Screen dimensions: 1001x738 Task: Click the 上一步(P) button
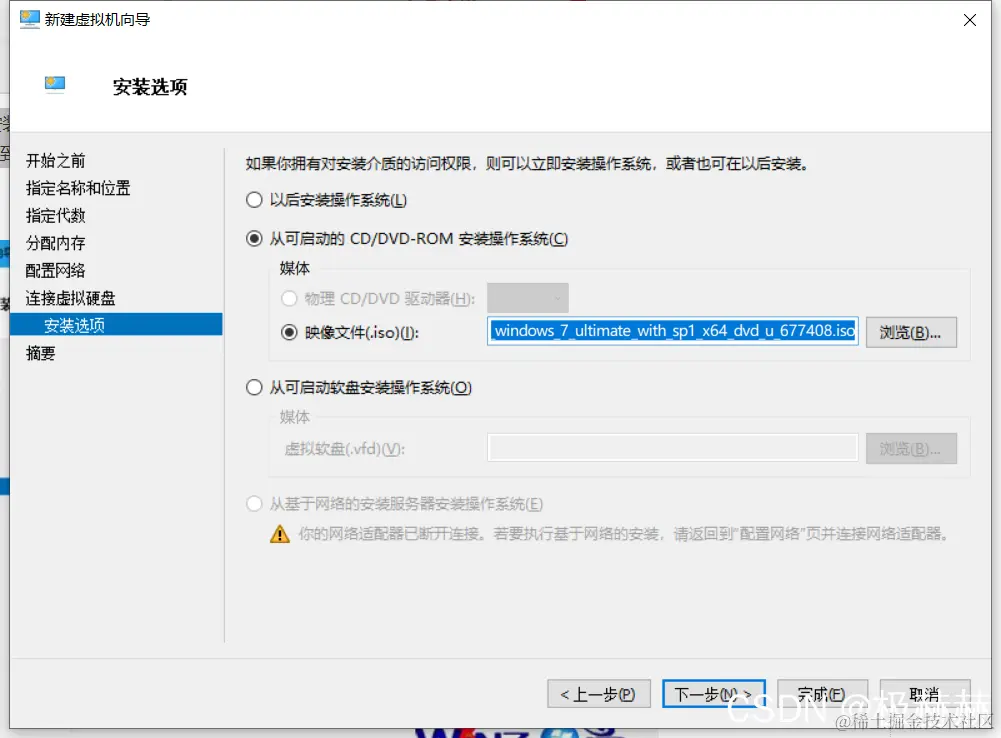(x=598, y=693)
